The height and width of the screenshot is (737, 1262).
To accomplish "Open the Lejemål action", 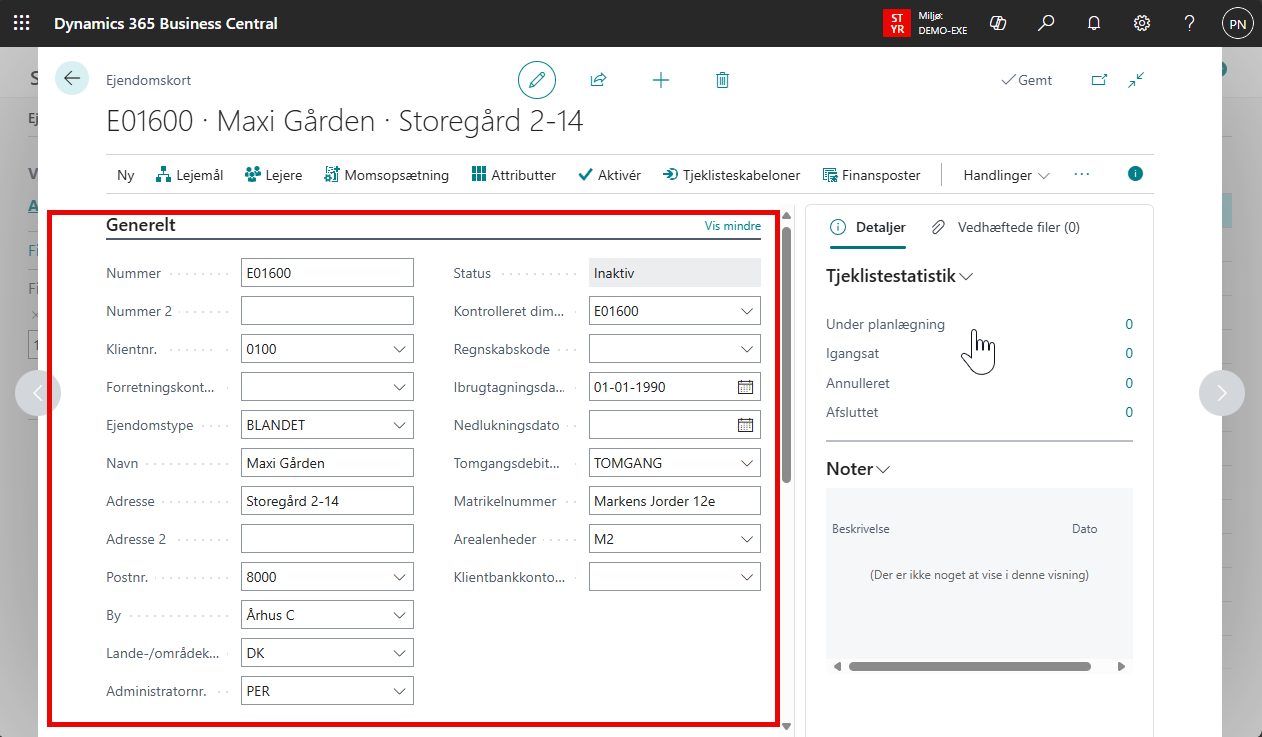I will point(189,175).
